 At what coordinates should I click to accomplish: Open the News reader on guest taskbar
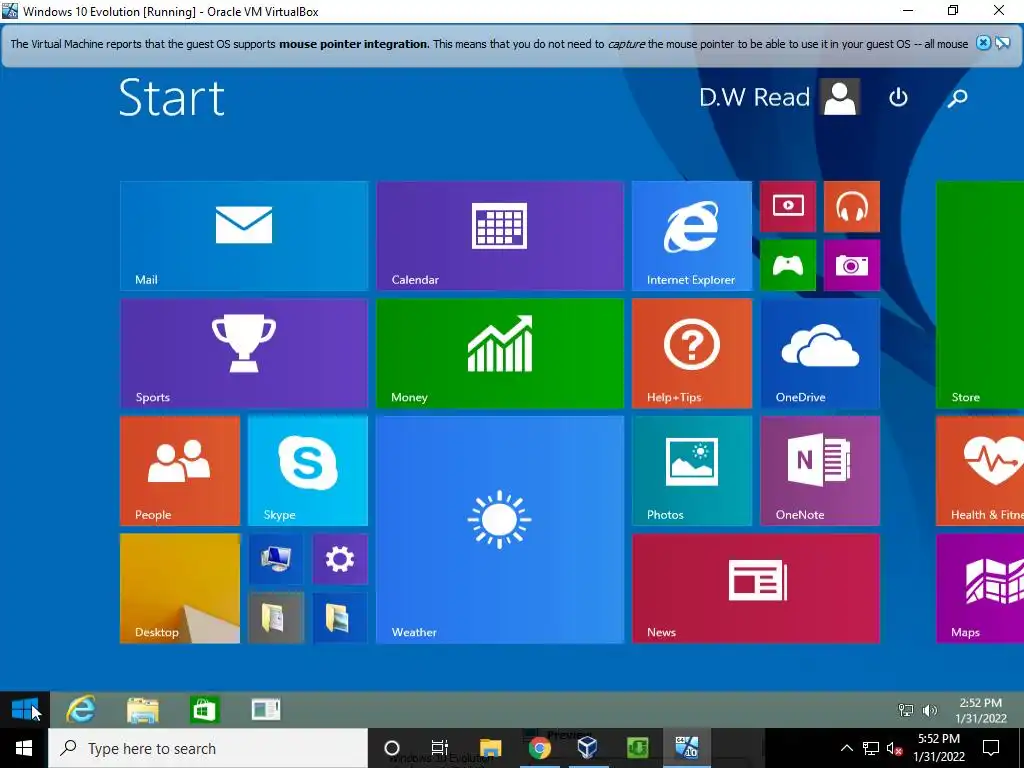(266, 709)
